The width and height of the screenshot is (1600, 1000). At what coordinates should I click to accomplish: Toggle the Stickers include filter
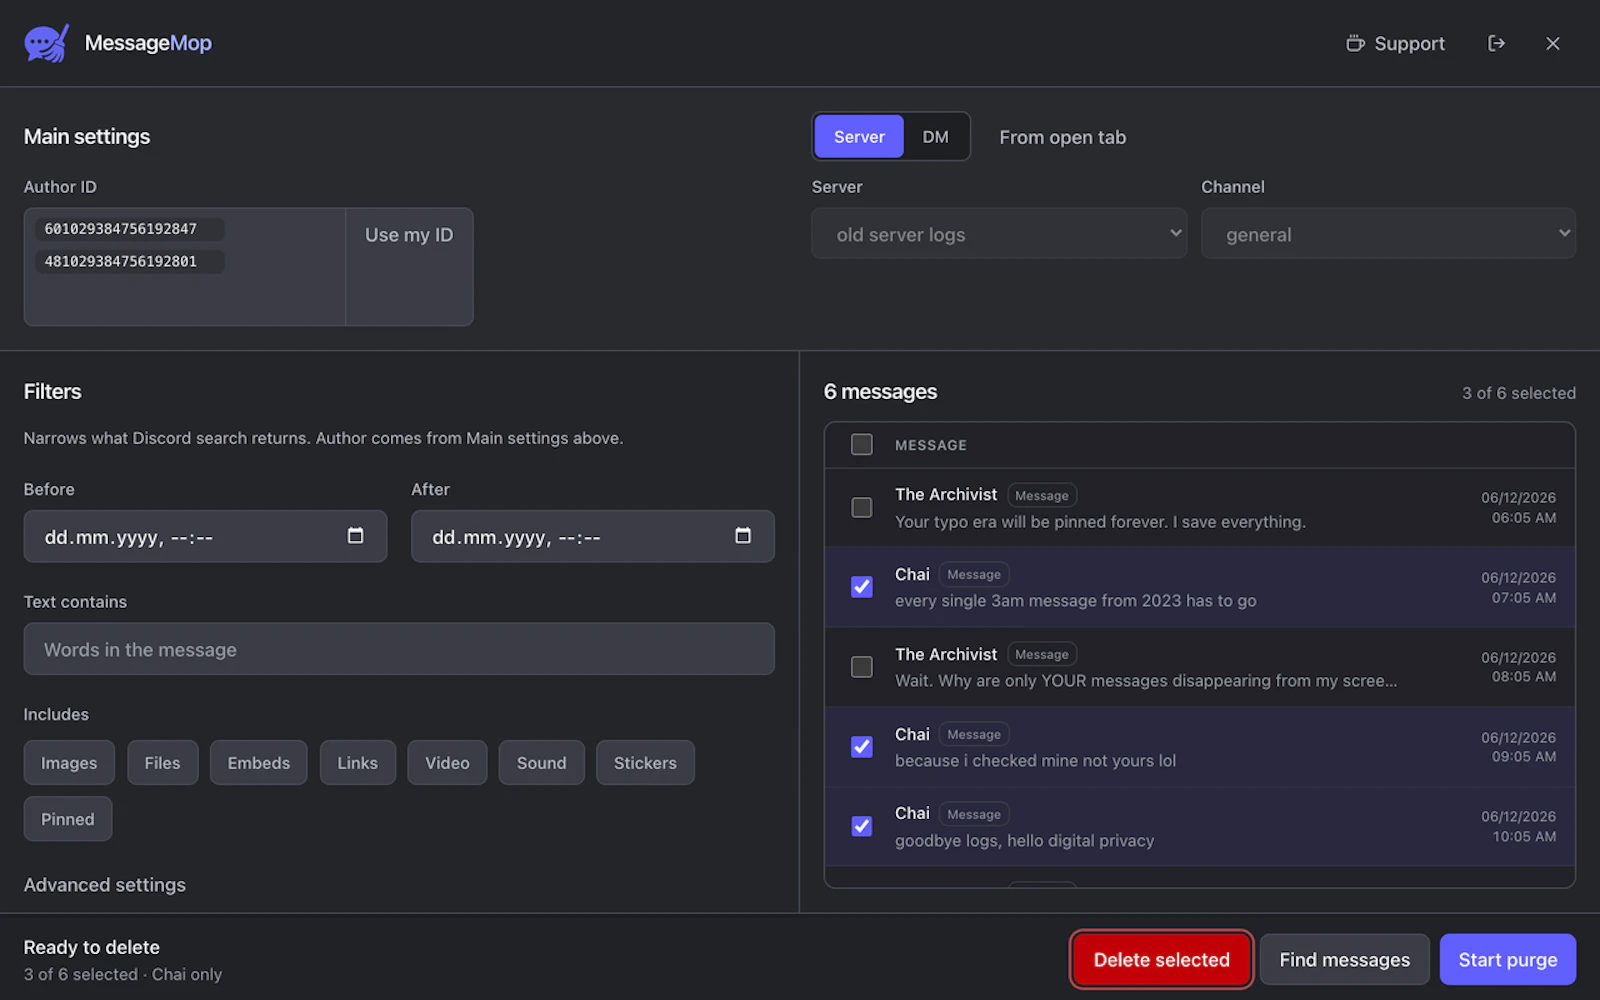[645, 763]
